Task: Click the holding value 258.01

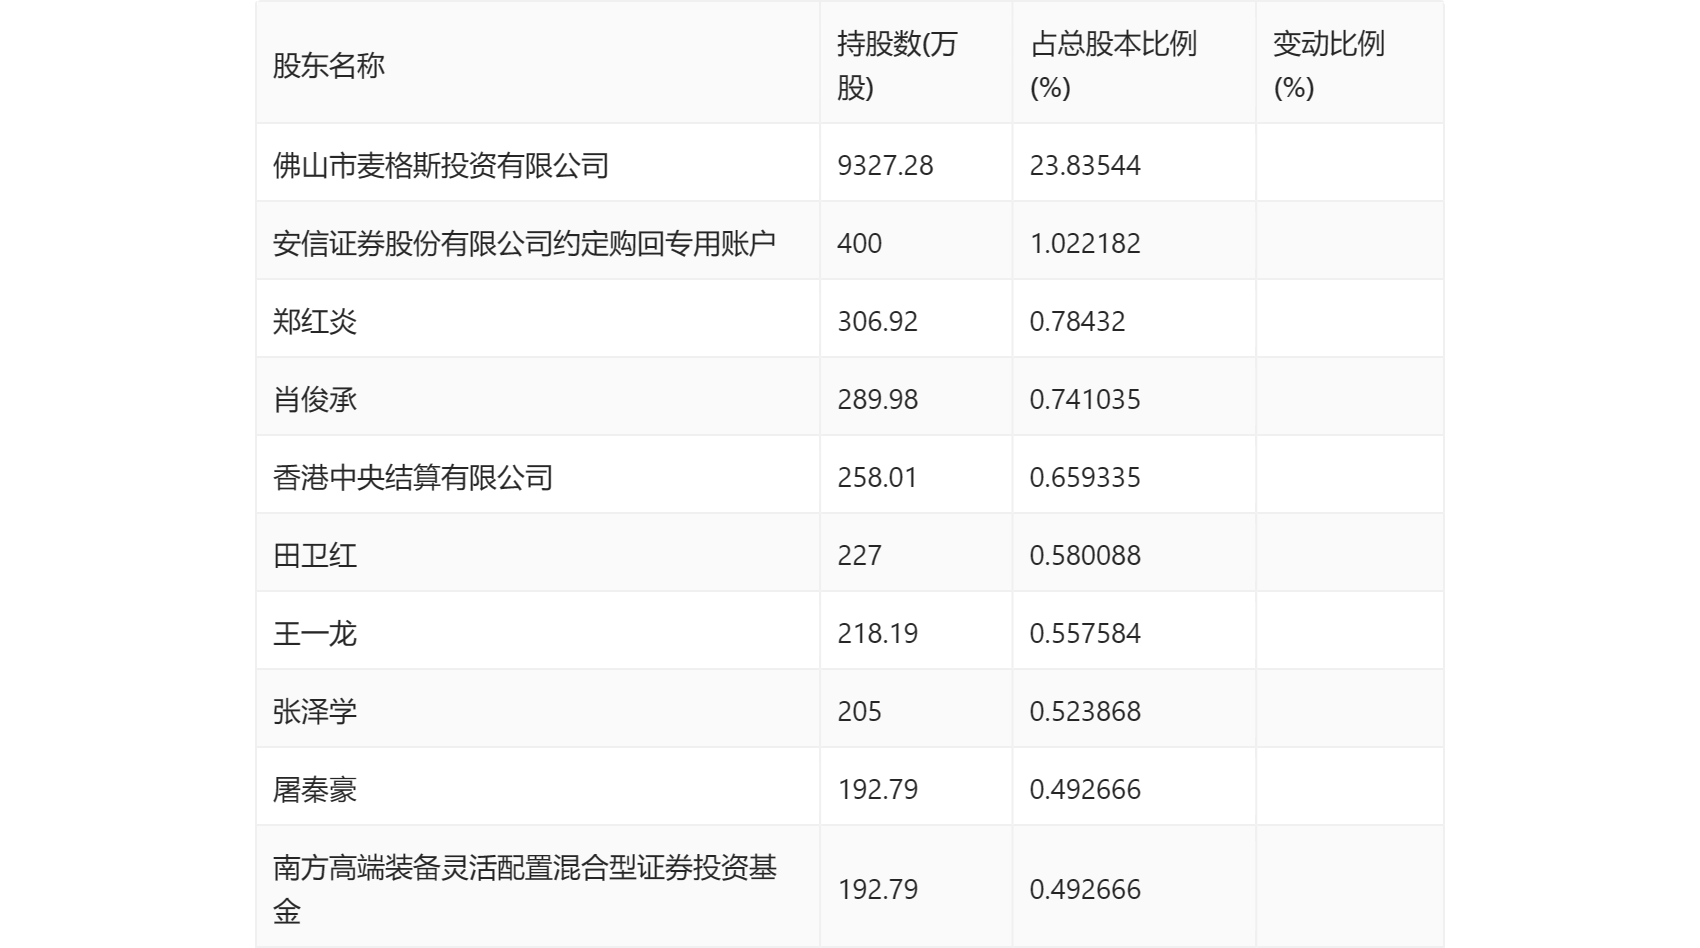Action: click(x=877, y=477)
